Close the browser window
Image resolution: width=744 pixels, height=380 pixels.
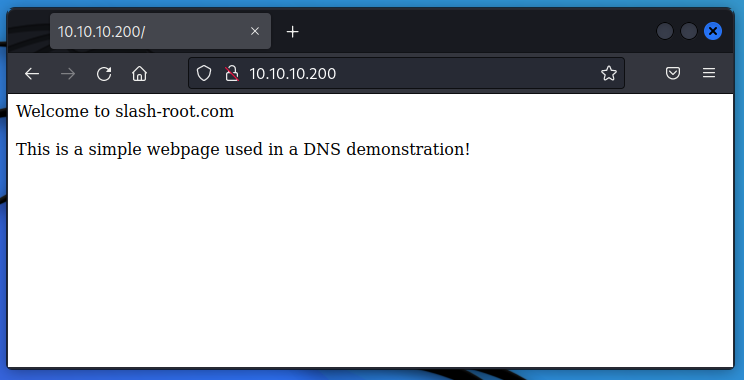tap(713, 31)
